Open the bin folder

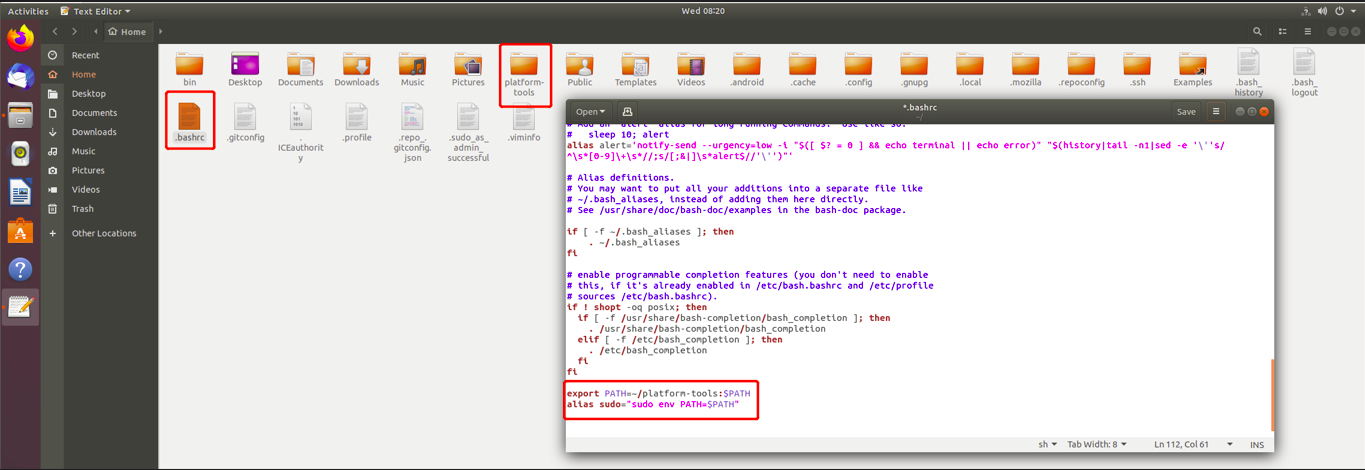point(189,69)
